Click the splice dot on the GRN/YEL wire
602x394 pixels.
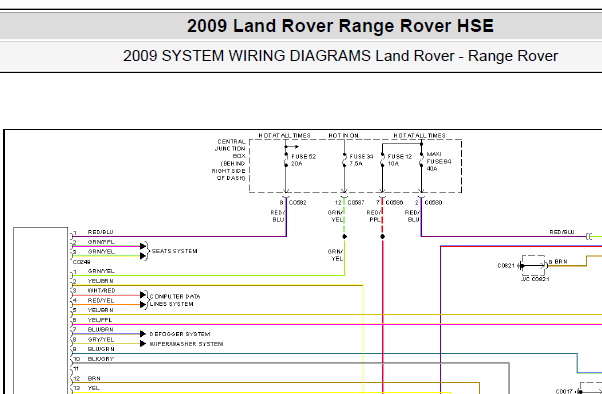tap(344, 237)
